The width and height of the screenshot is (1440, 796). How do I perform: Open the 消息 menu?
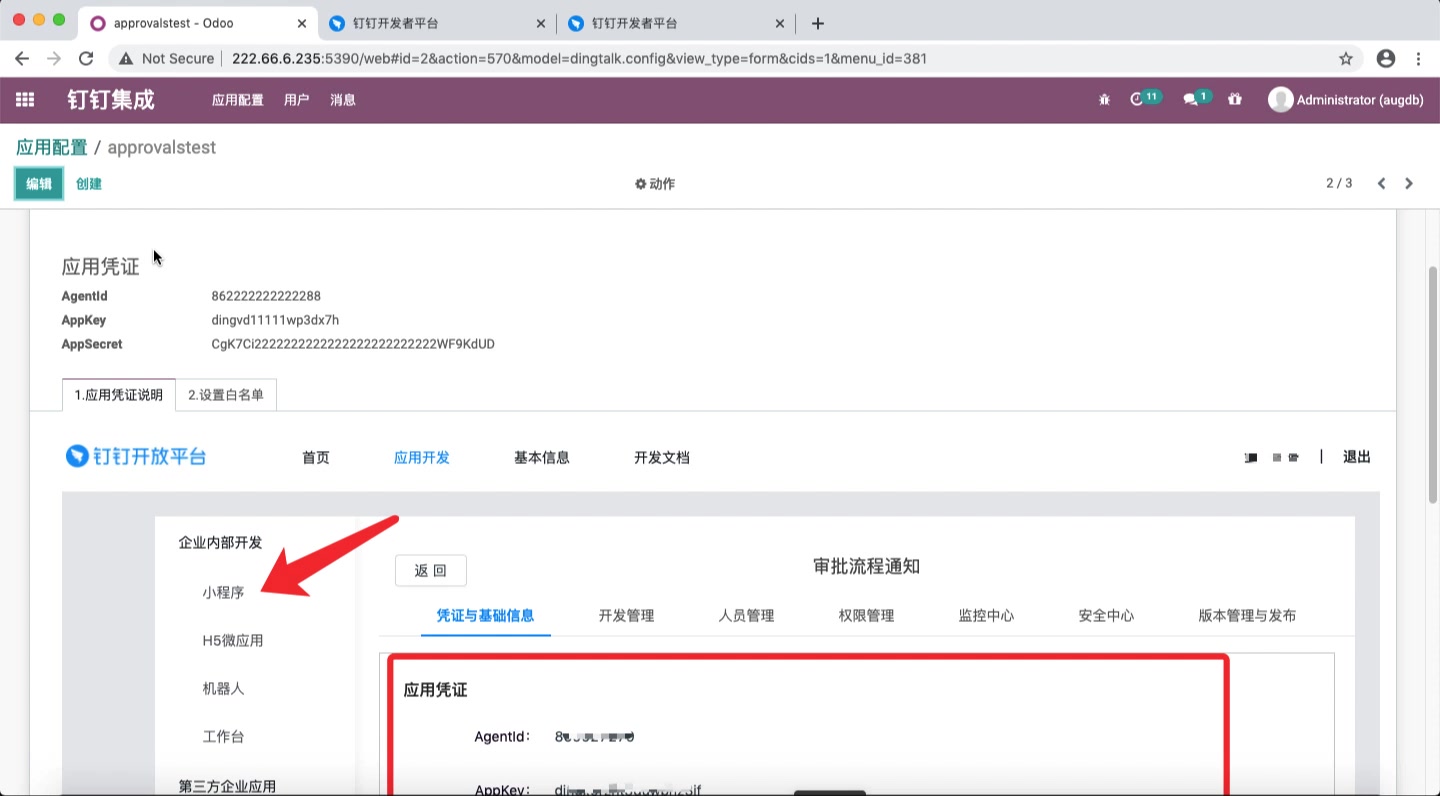click(x=343, y=100)
